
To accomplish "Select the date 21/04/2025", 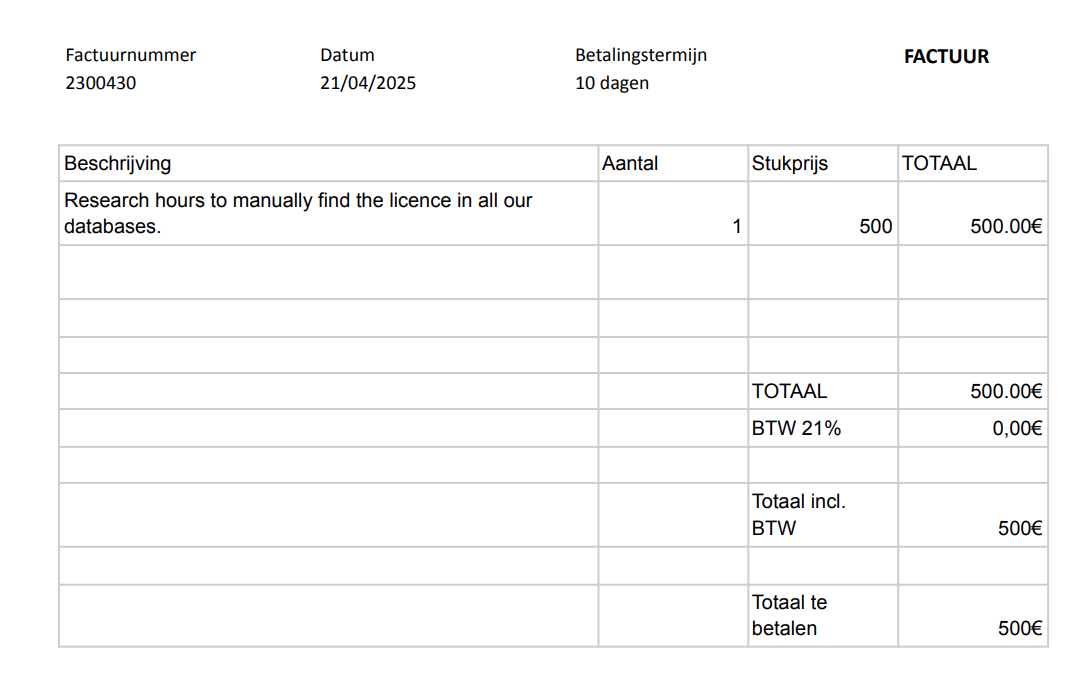I will (x=367, y=83).
